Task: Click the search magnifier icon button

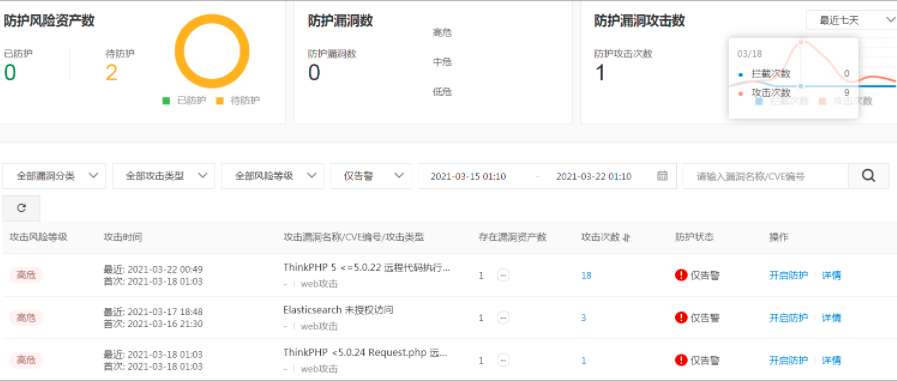Action: pos(868,176)
